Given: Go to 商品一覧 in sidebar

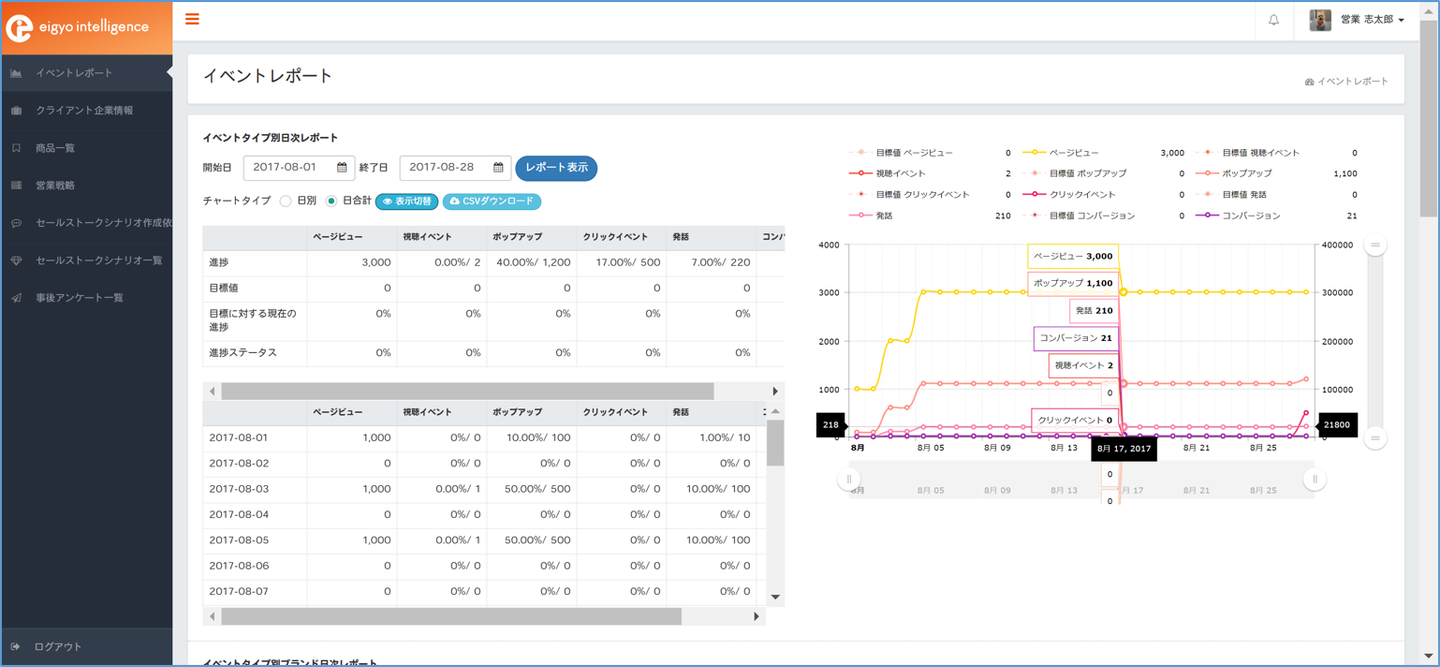Looking at the screenshot, I should tap(55, 148).
